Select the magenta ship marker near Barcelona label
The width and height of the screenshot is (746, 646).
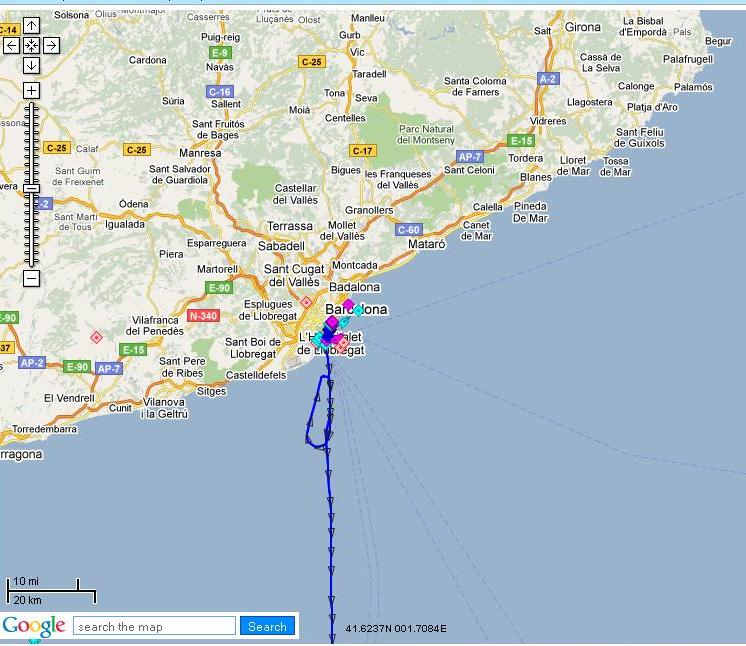(348, 304)
